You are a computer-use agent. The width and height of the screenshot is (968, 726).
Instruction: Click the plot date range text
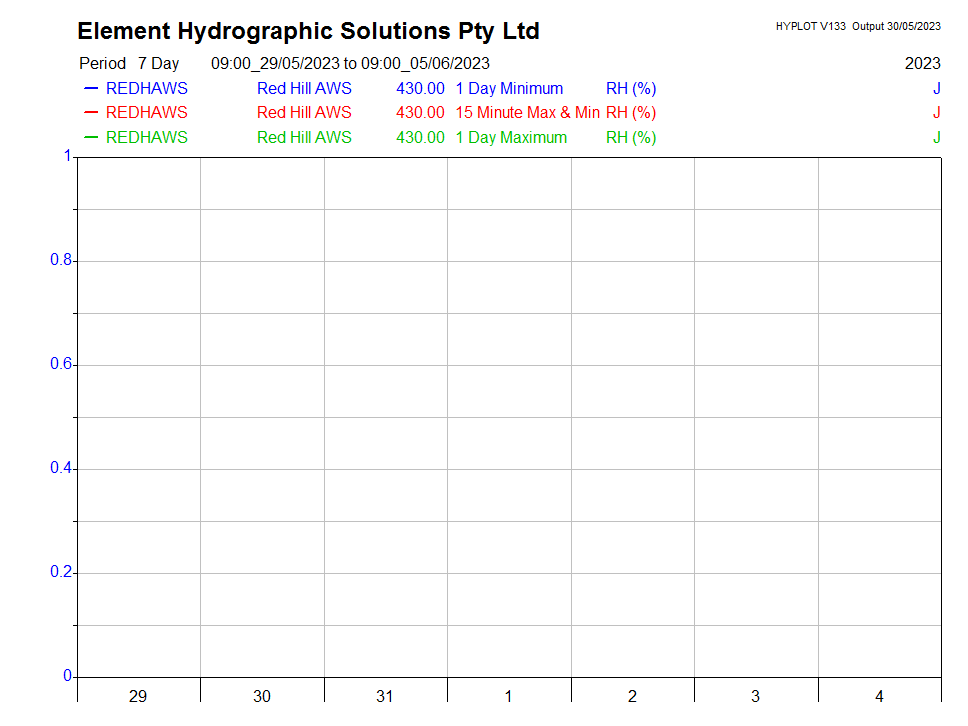coord(350,64)
